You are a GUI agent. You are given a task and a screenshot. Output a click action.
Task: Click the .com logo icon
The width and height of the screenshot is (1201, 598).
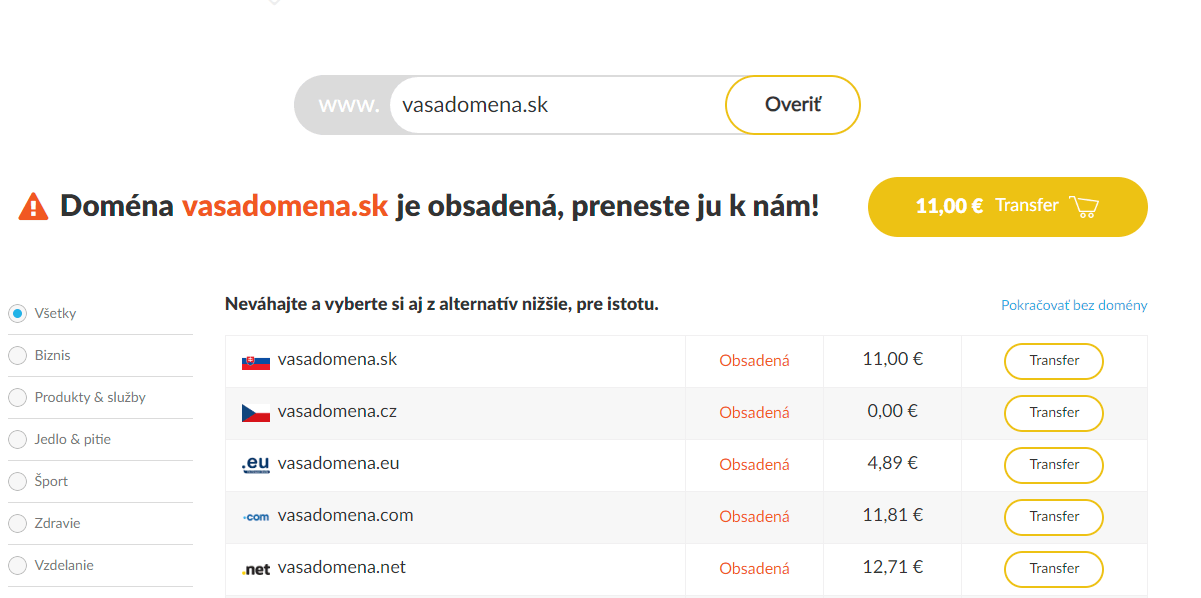click(256, 517)
